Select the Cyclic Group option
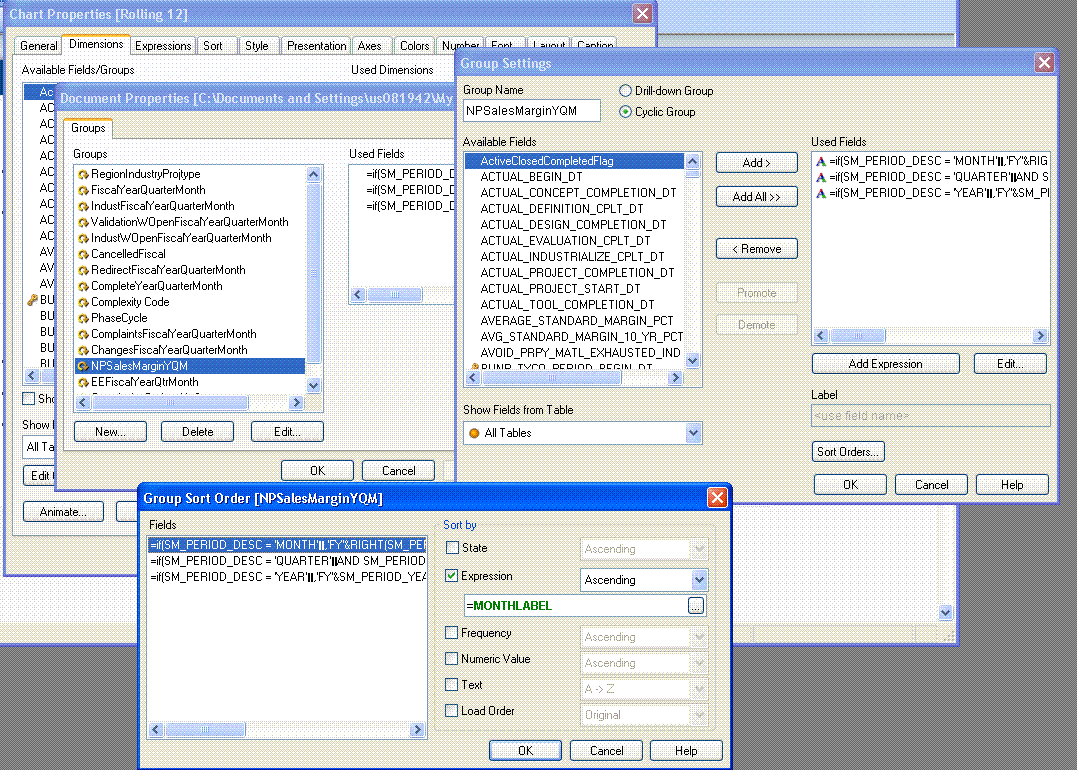The height and width of the screenshot is (770, 1077). pyautogui.click(x=625, y=111)
